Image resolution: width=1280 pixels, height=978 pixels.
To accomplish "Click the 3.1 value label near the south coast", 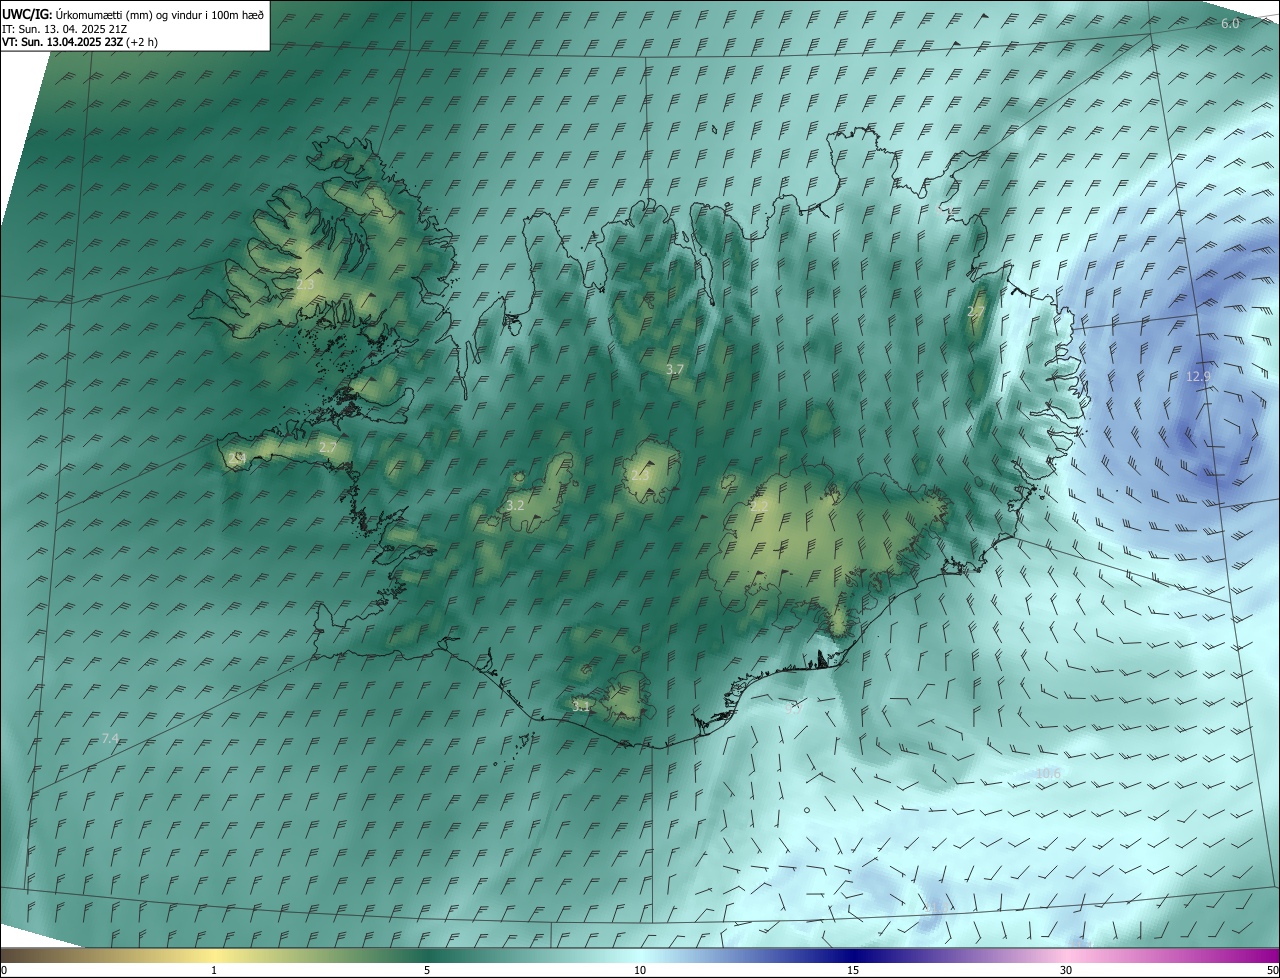I will pos(581,706).
